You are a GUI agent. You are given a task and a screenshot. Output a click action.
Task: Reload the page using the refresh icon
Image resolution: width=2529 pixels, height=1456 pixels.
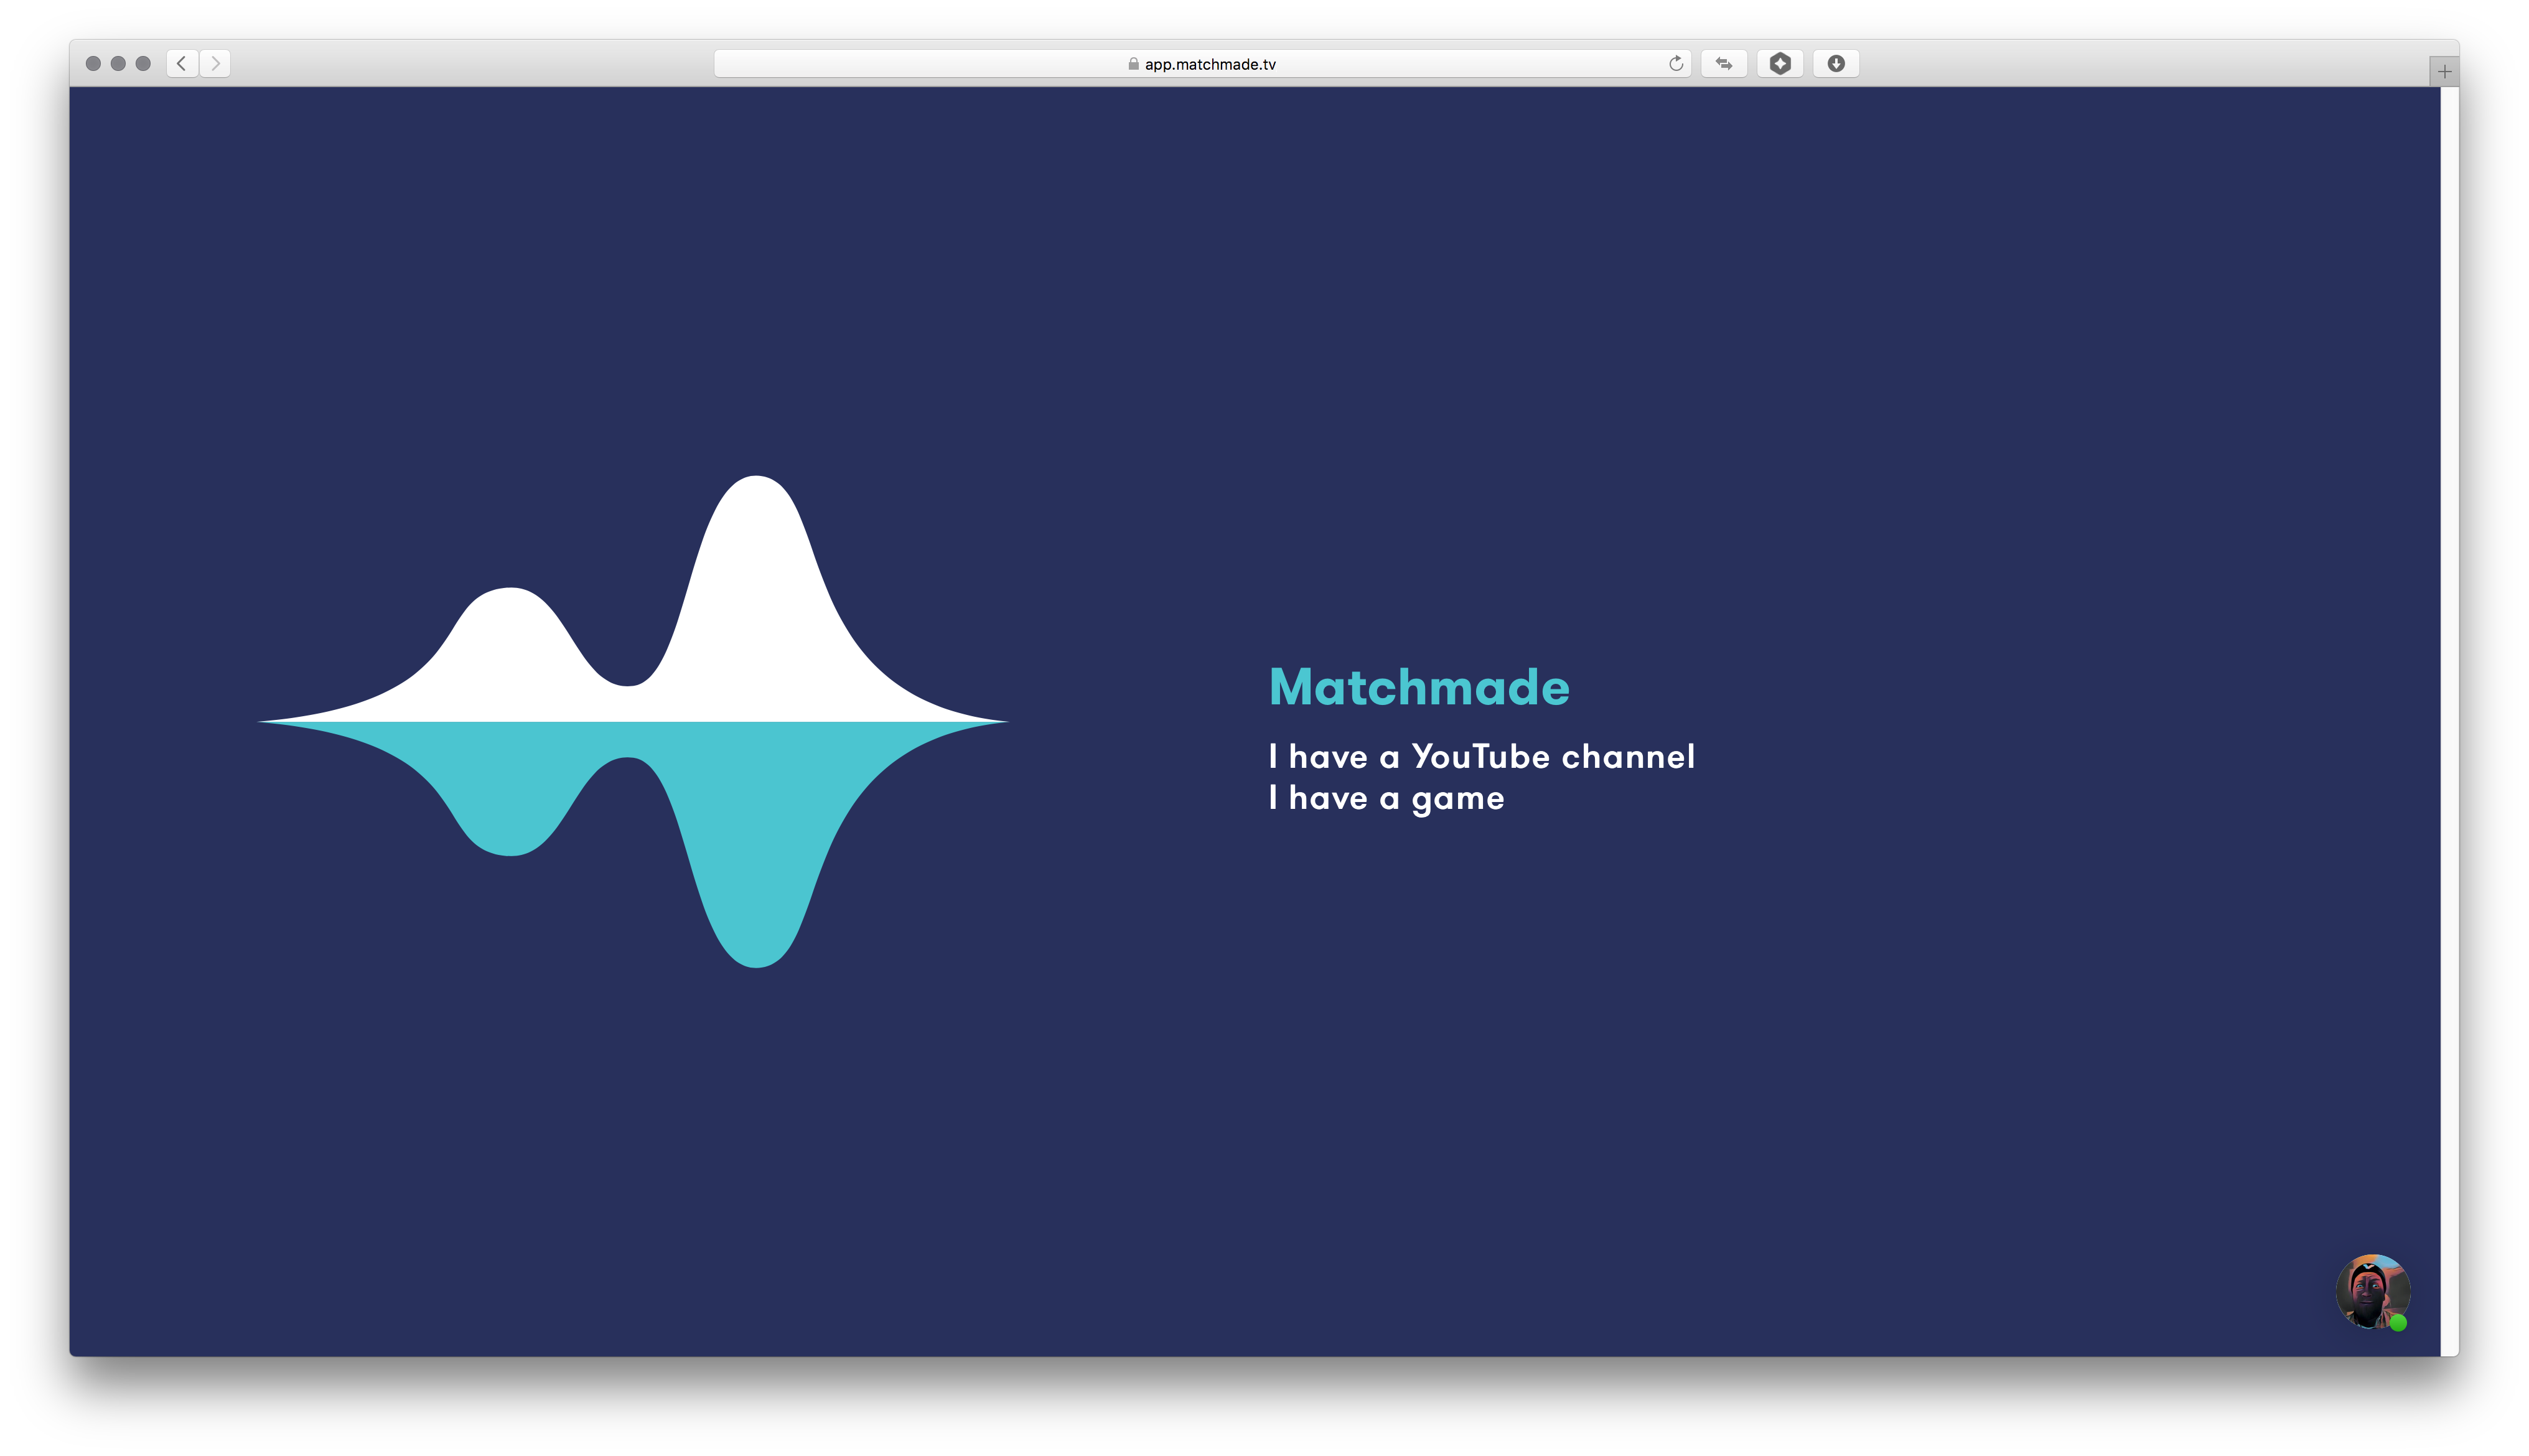[x=1675, y=64]
